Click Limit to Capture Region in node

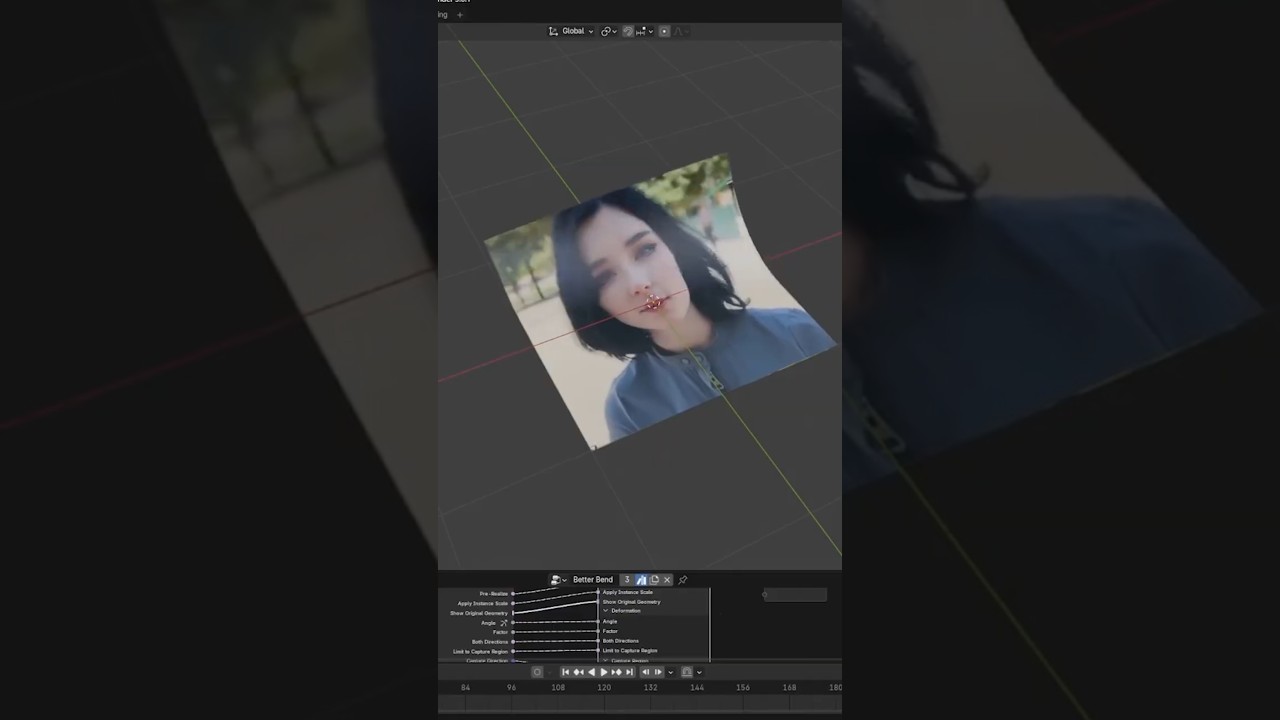[x=630, y=651]
